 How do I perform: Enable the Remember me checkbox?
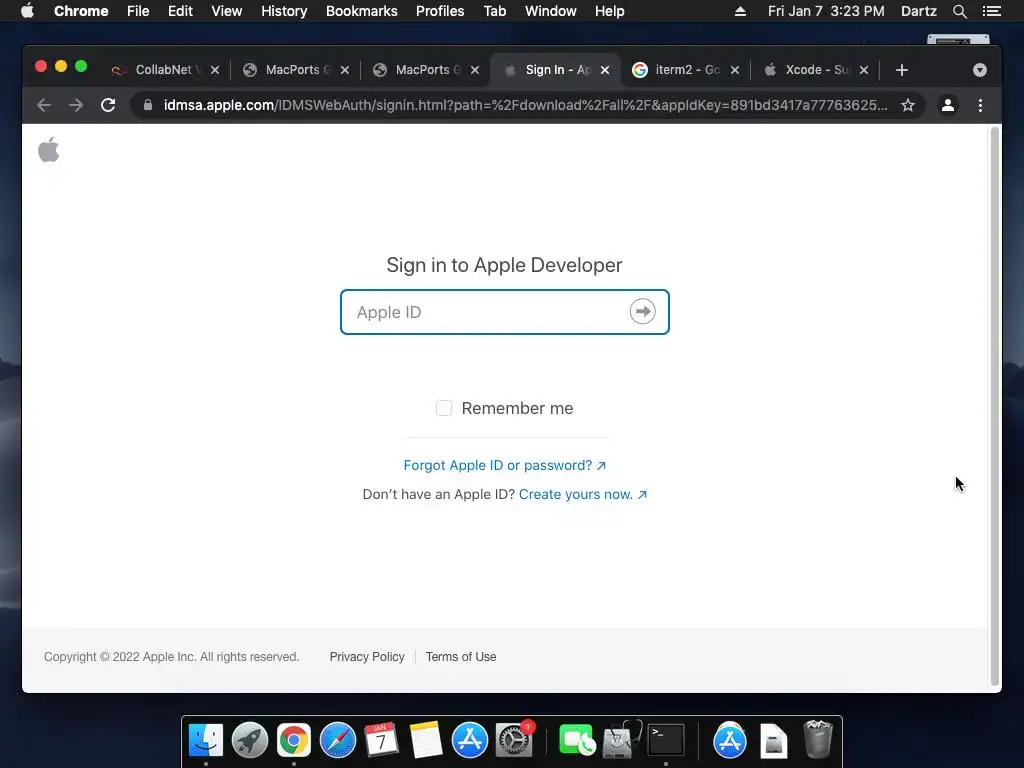pyautogui.click(x=443, y=408)
